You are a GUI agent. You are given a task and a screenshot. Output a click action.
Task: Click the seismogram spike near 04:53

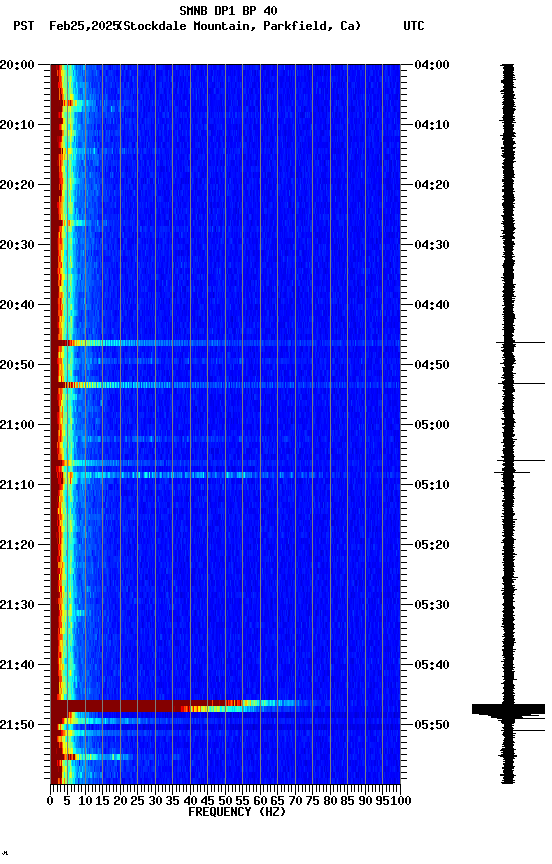point(521,384)
